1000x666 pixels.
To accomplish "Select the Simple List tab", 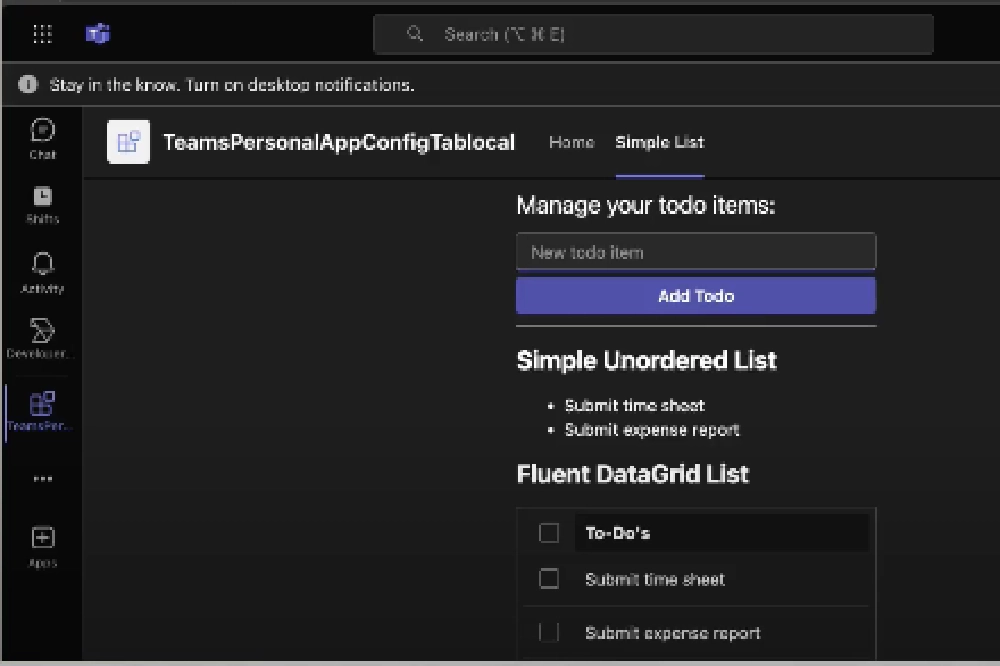I will click(x=659, y=142).
